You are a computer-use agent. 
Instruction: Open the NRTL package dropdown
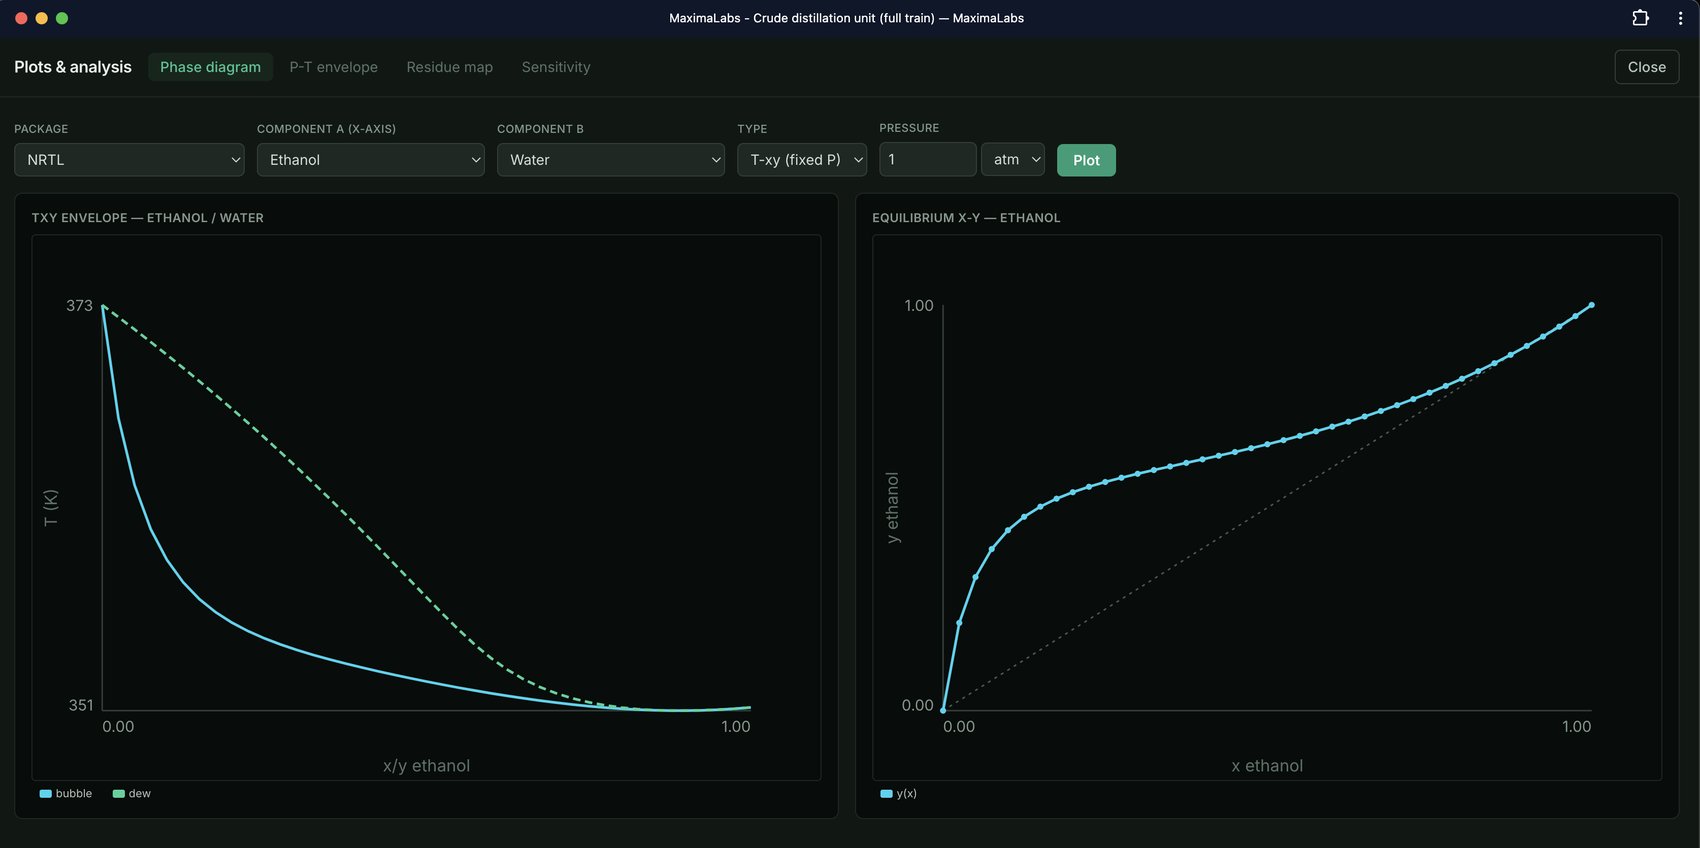pyautogui.click(x=129, y=160)
